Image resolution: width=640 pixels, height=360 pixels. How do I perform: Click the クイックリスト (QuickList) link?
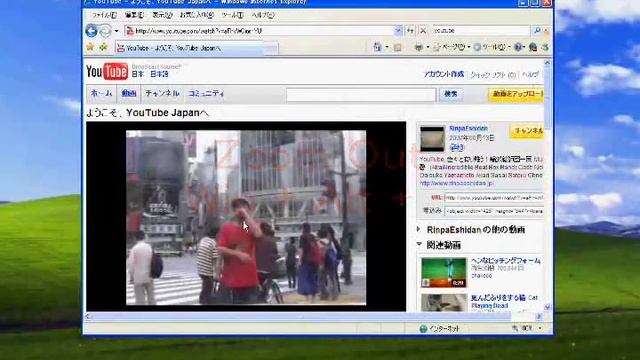point(493,75)
